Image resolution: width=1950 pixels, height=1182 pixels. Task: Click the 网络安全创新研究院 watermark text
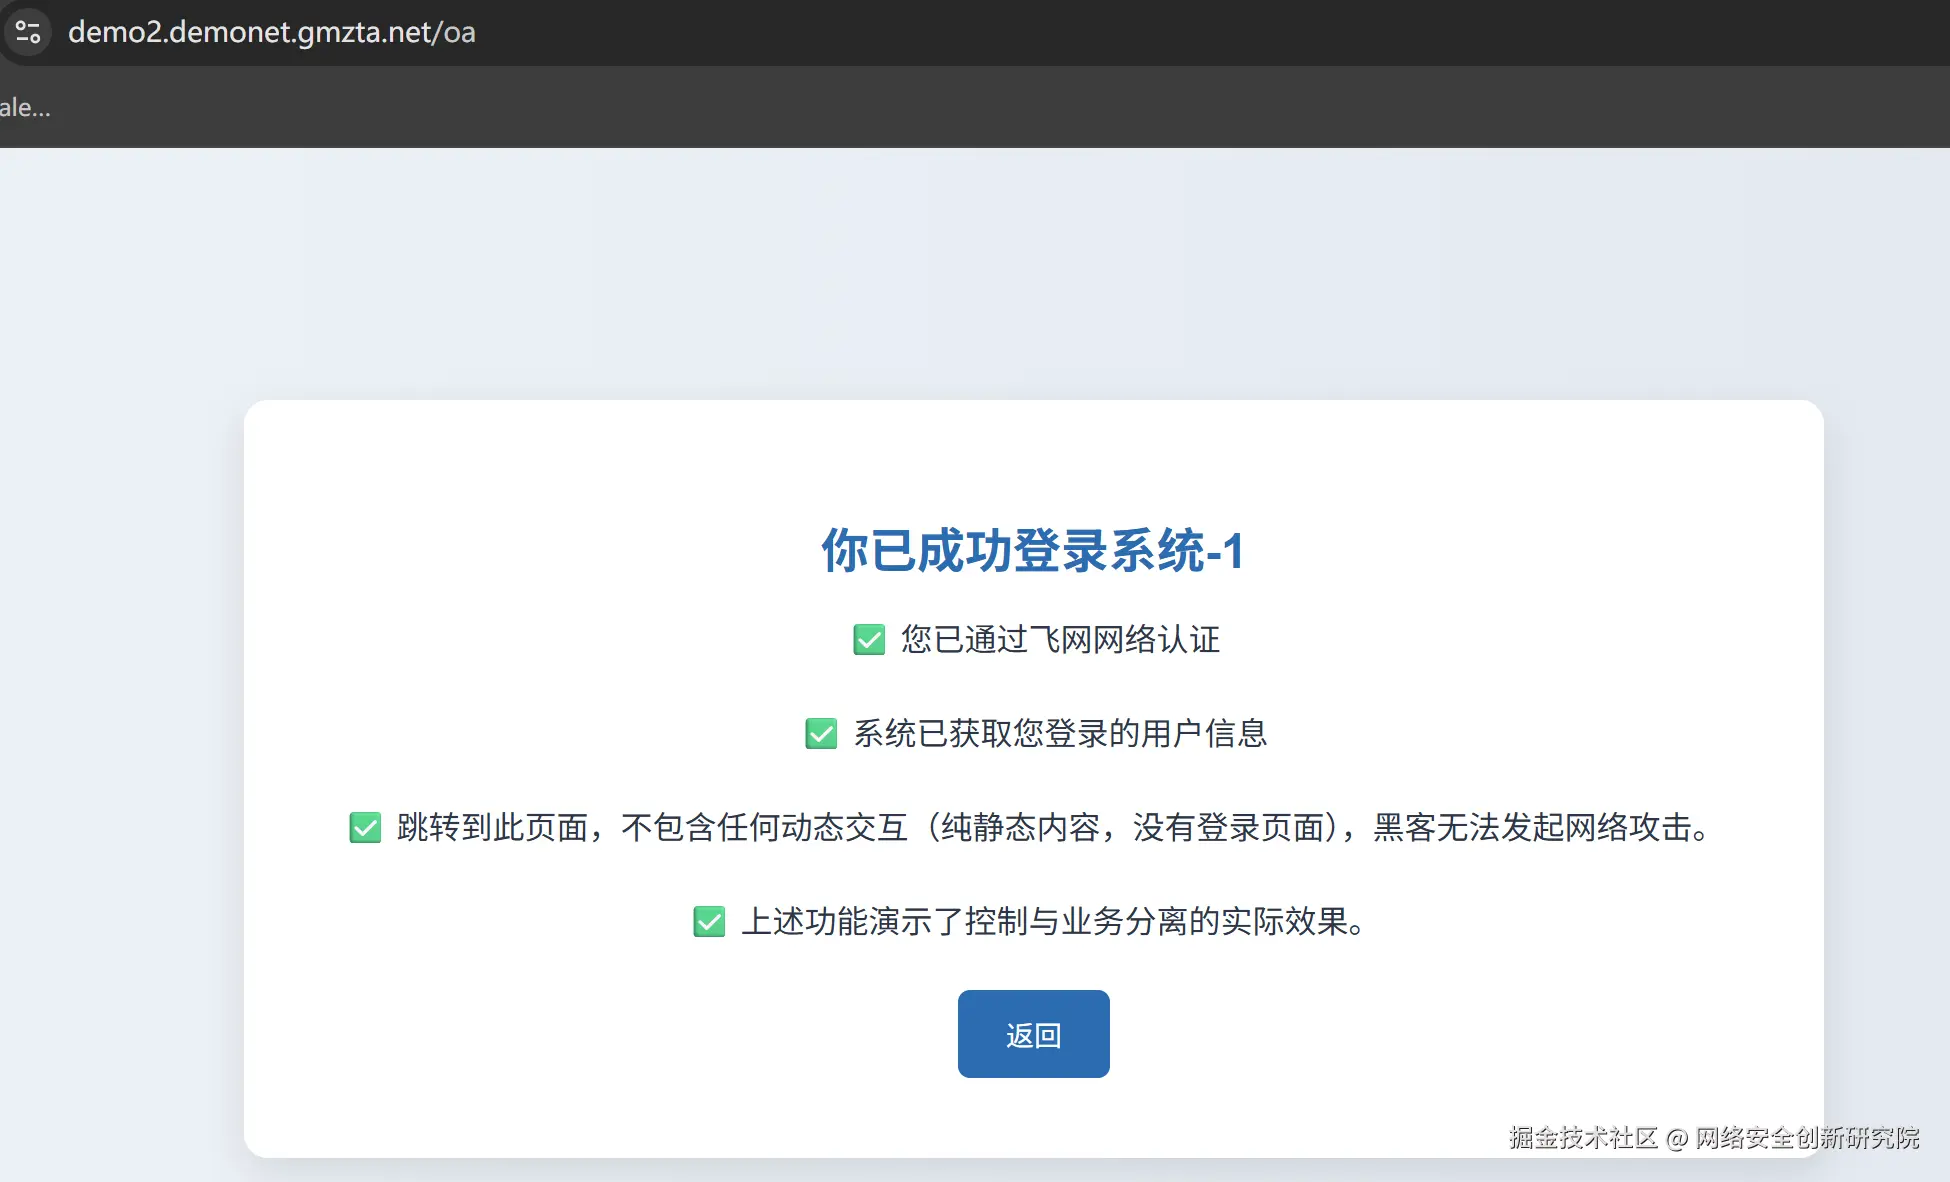point(1807,1138)
